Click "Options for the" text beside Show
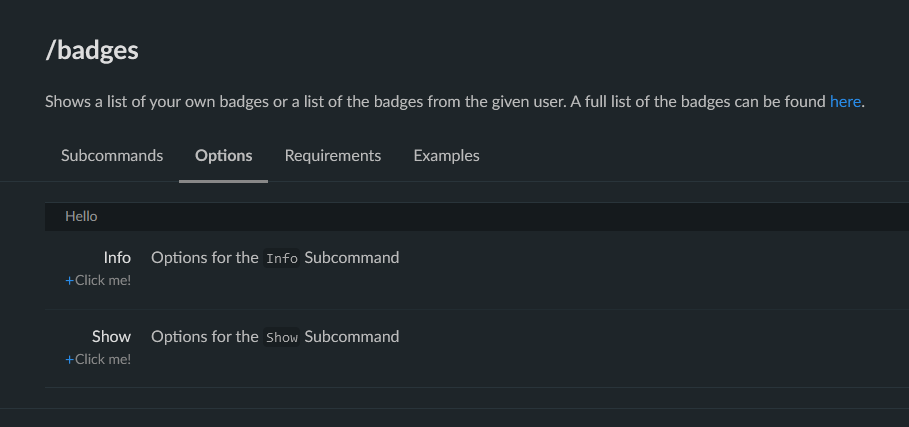Screen dimensions: 909x427 point(205,337)
